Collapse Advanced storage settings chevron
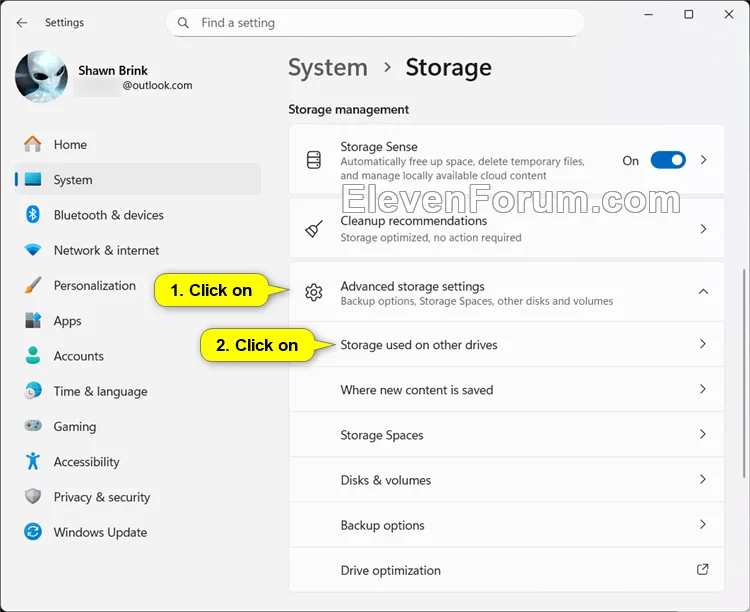 [x=703, y=291]
